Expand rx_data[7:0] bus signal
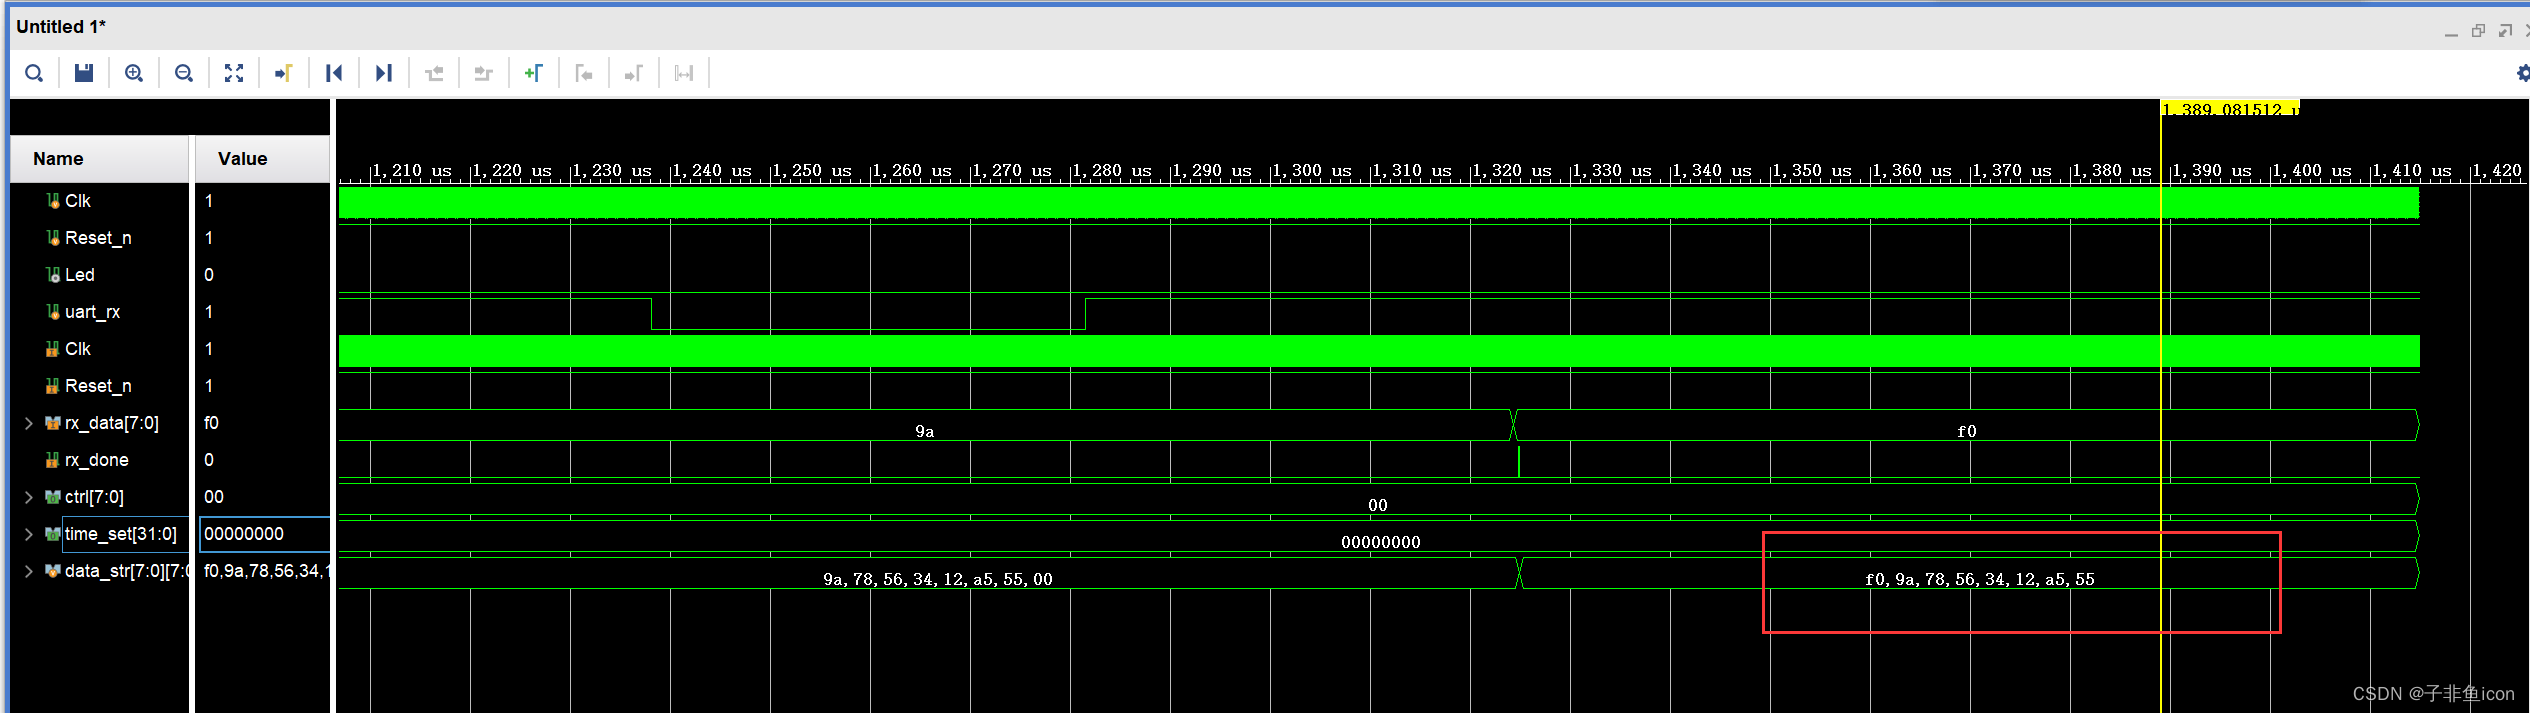The image size is (2530, 713). [29, 423]
